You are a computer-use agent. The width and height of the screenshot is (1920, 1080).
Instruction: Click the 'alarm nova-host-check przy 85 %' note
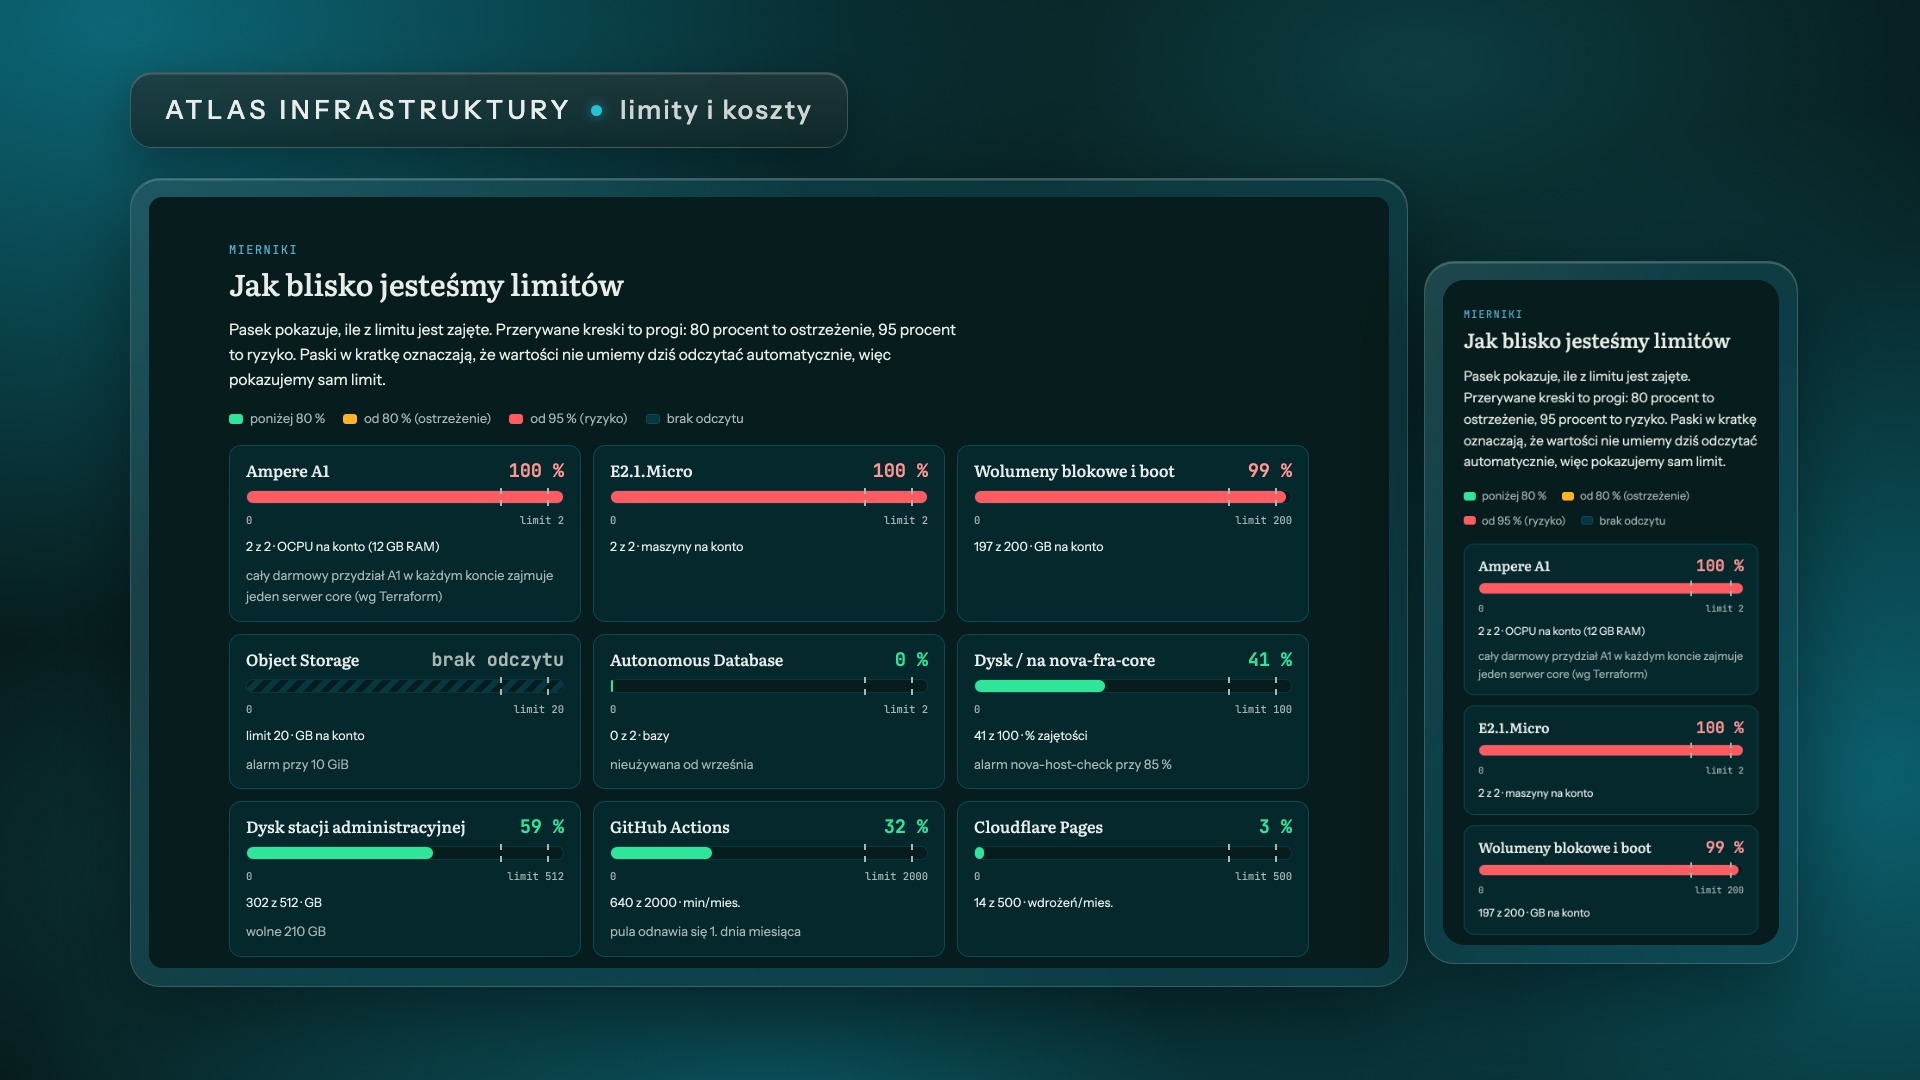1073,765
